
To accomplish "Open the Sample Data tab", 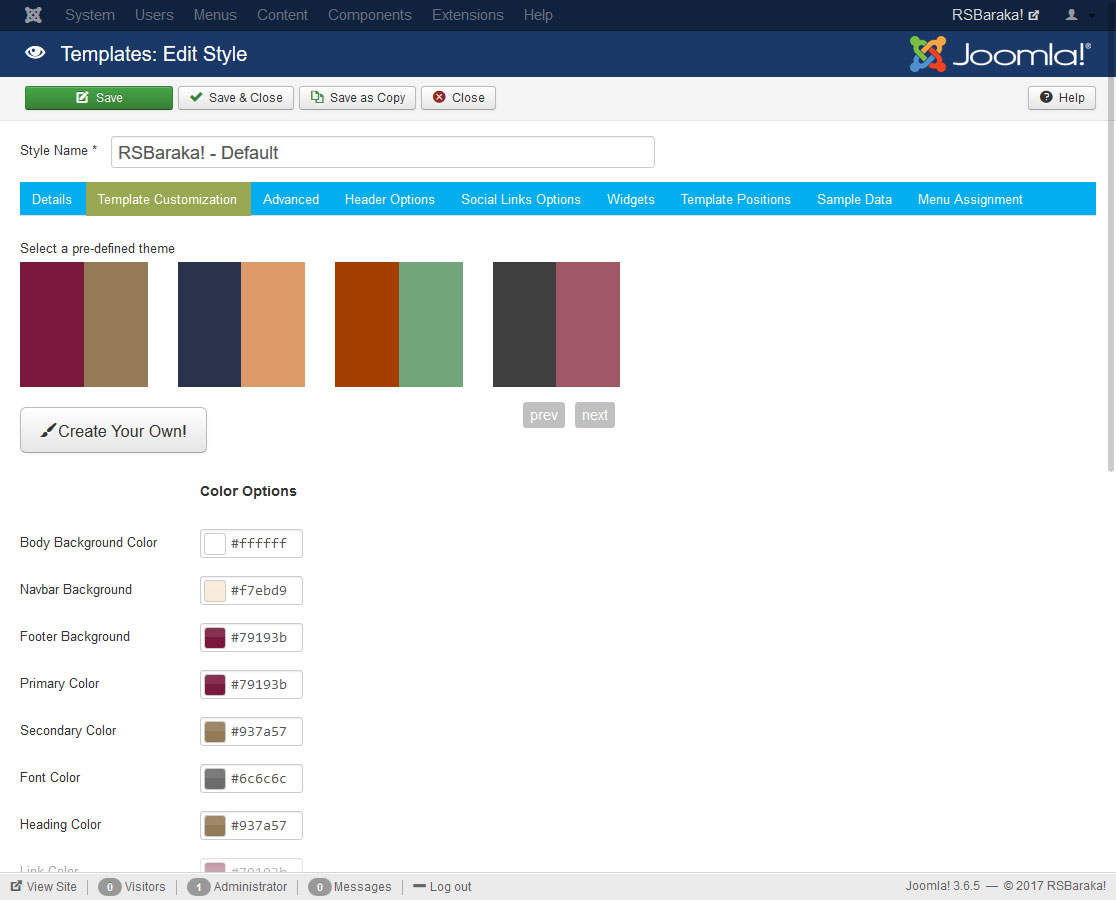I will (854, 199).
